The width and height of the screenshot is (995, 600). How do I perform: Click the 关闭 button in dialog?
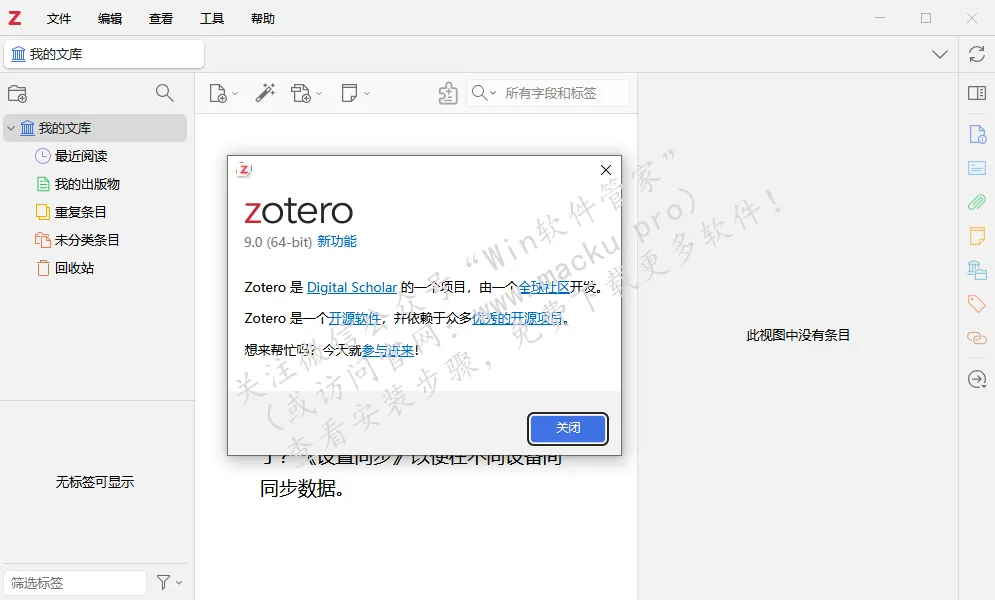click(568, 428)
